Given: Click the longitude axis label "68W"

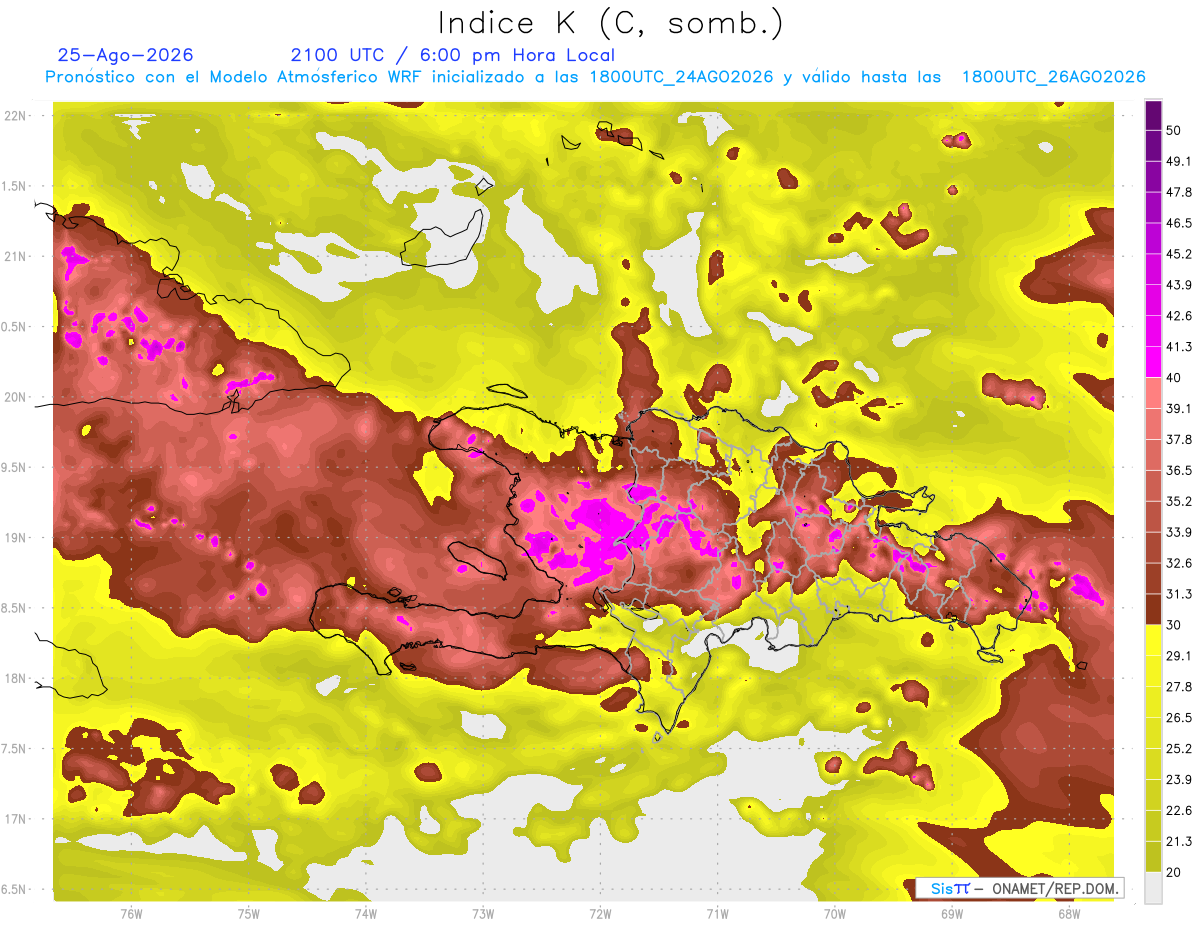Looking at the screenshot, I should [1068, 915].
